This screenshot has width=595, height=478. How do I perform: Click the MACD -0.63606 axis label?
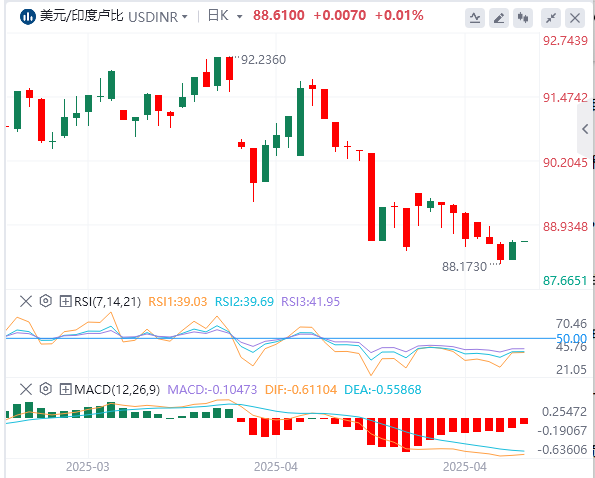click(x=563, y=450)
